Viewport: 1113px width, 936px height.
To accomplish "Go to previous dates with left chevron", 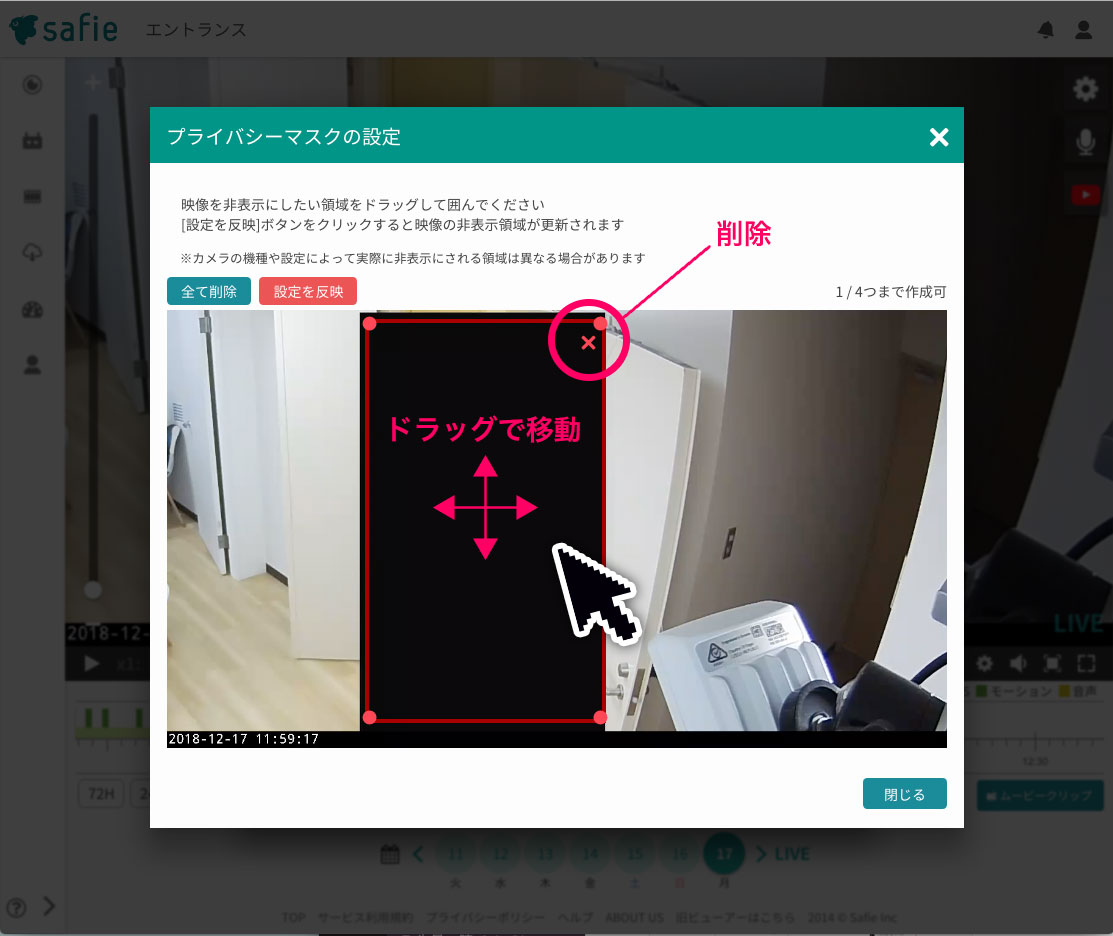I will point(418,854).
